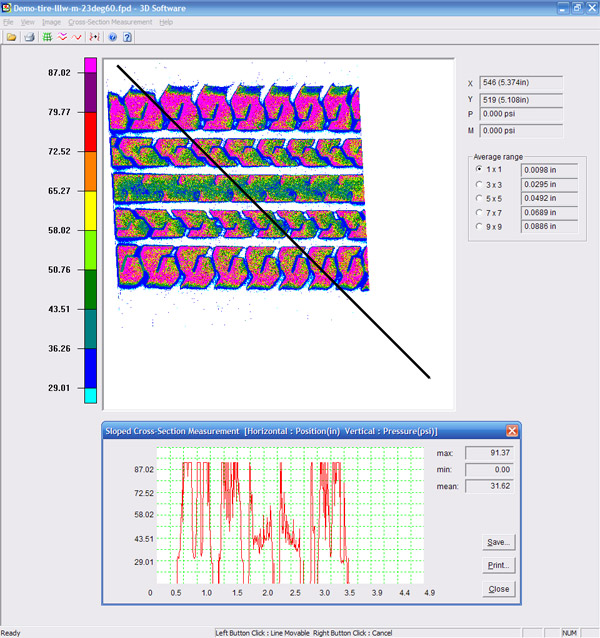Open the blue circular help icon
Viewport: 600px width, 638px height.
click(x=113, y=37)
